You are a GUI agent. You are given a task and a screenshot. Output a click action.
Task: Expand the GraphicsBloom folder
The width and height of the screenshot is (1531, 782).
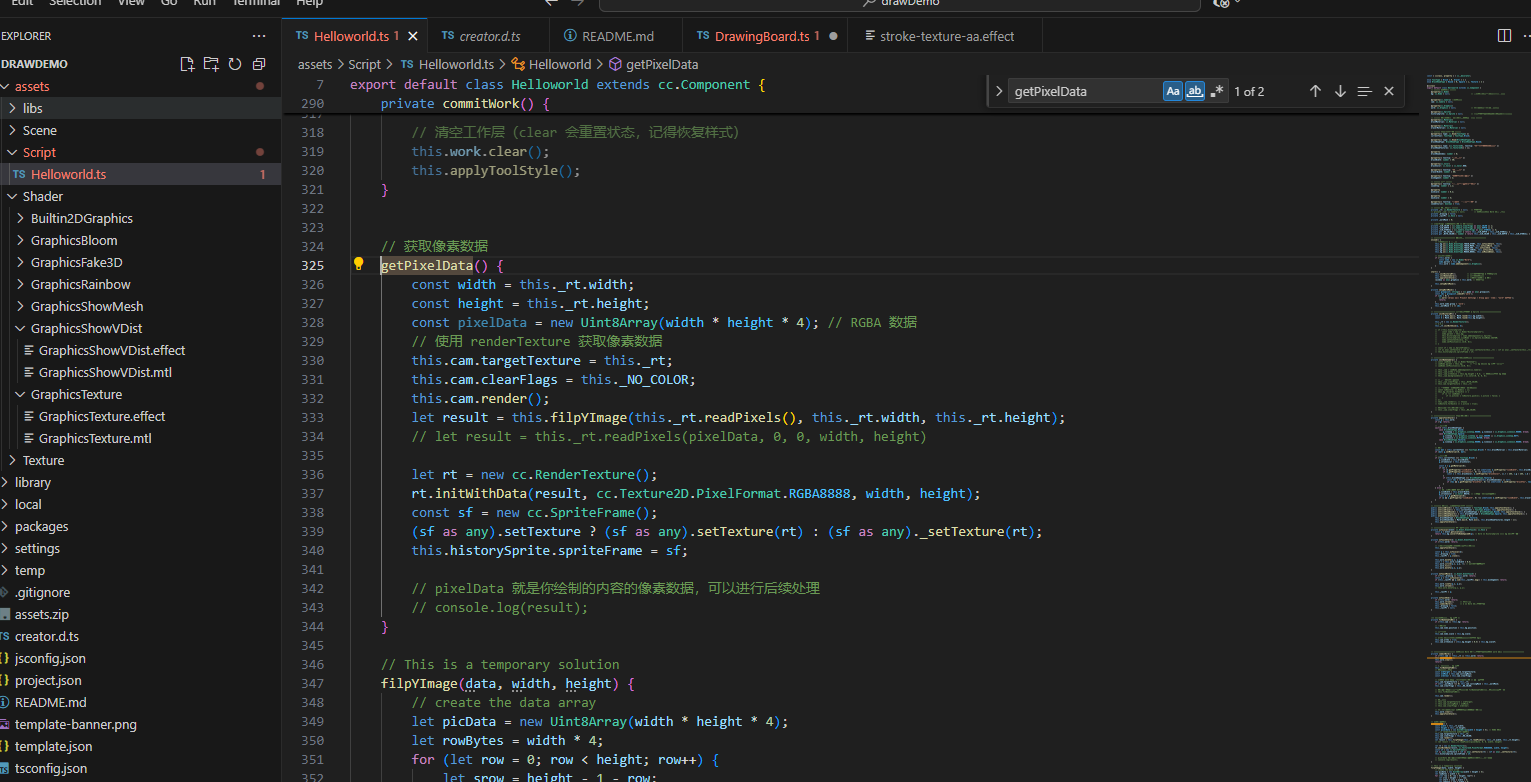pyautogui.click(x=20, y=240)
